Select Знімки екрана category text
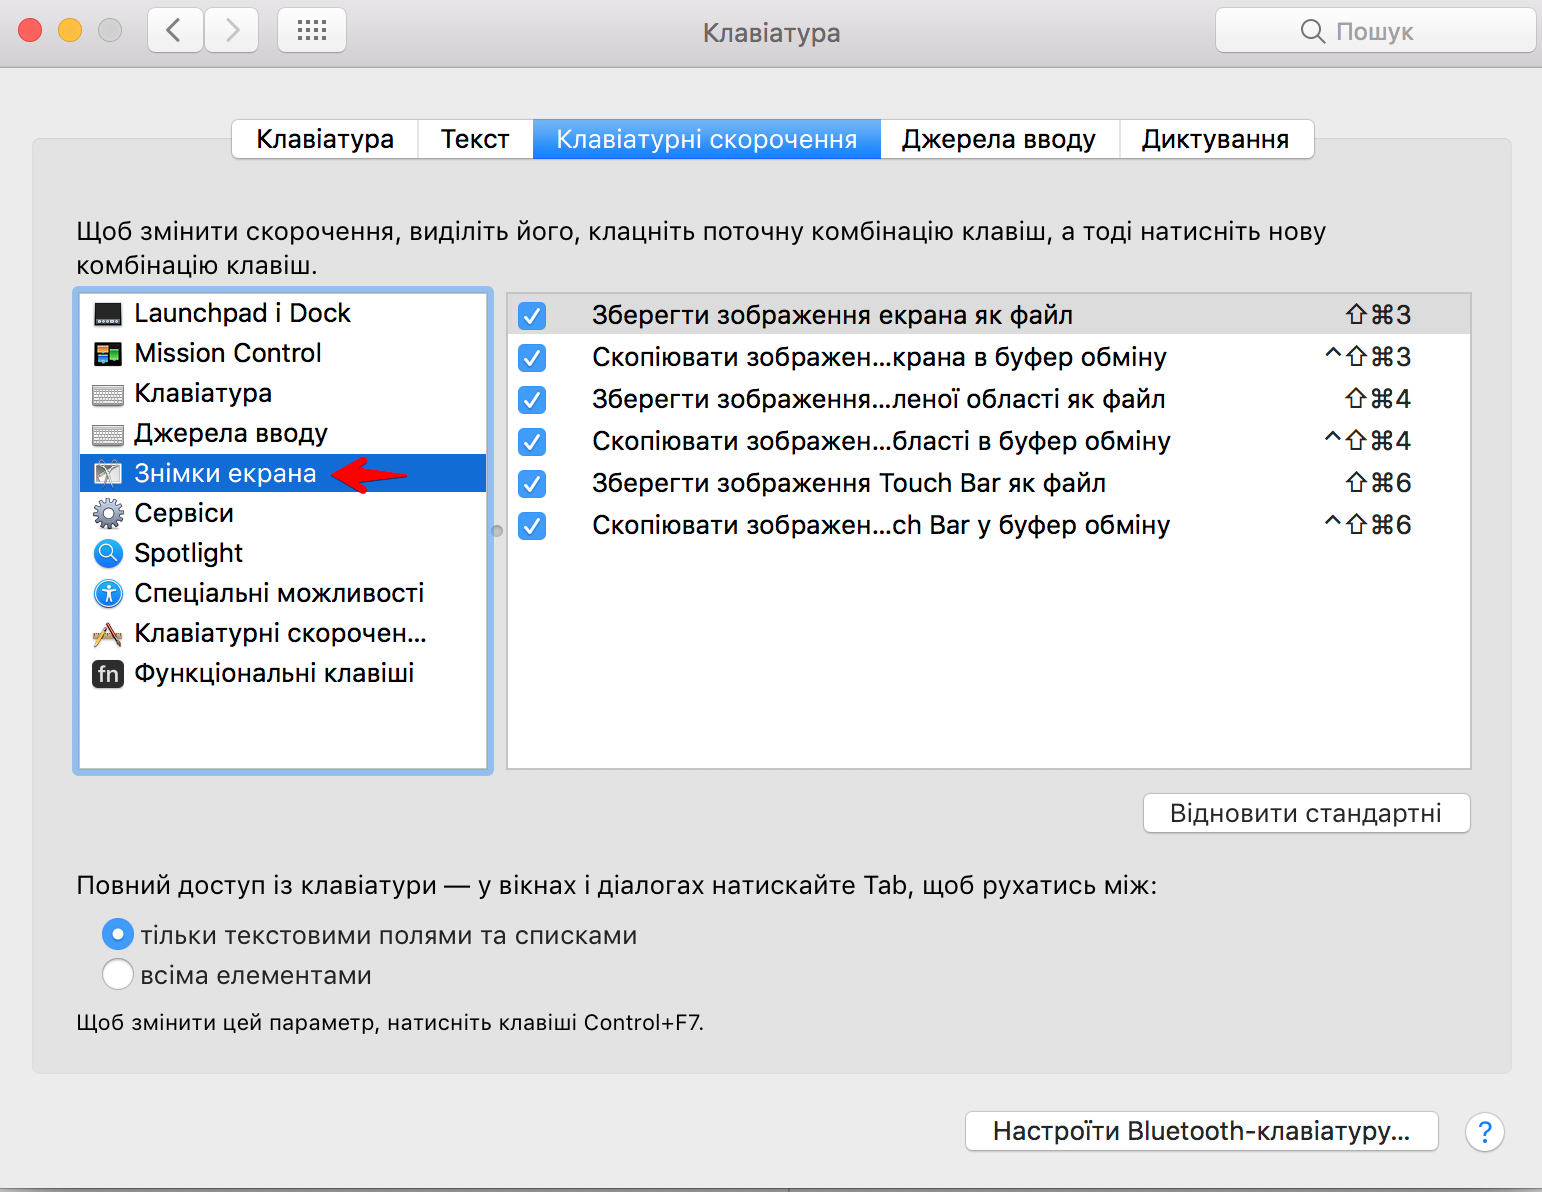Image resolution: width=1542 pixels, height=1192 pixels. coord(225,473)
